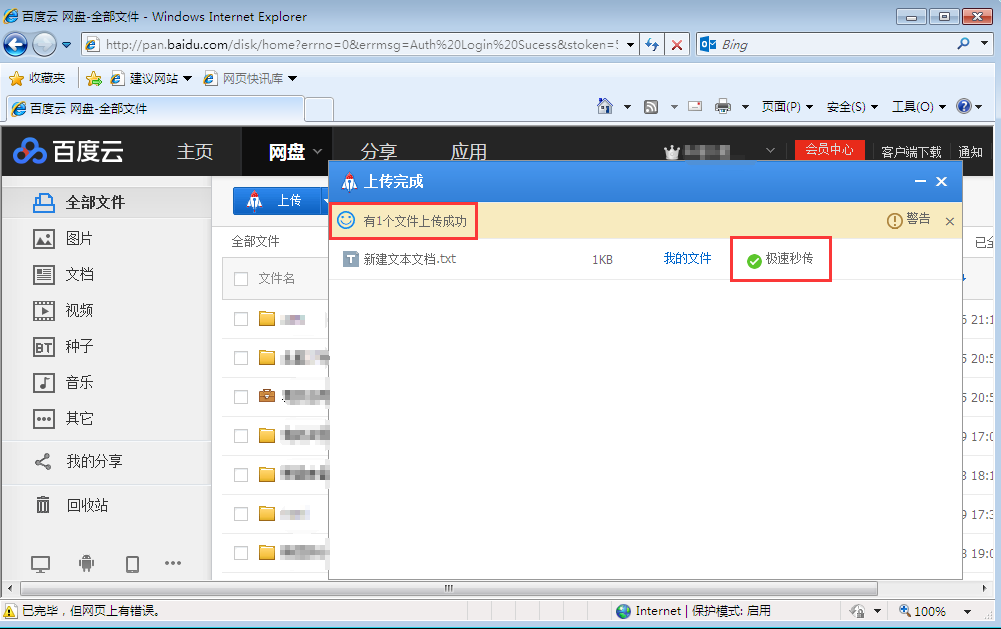Click the mobile phone client icon
1001x629 pixels.
pyautogui.click(x=132, y=564)
